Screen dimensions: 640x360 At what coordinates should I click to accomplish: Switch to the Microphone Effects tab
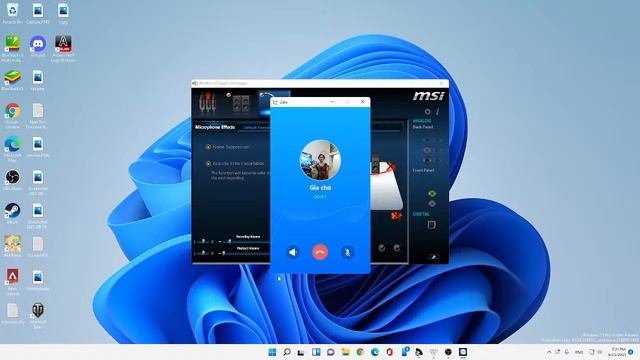tap(215, 127)
